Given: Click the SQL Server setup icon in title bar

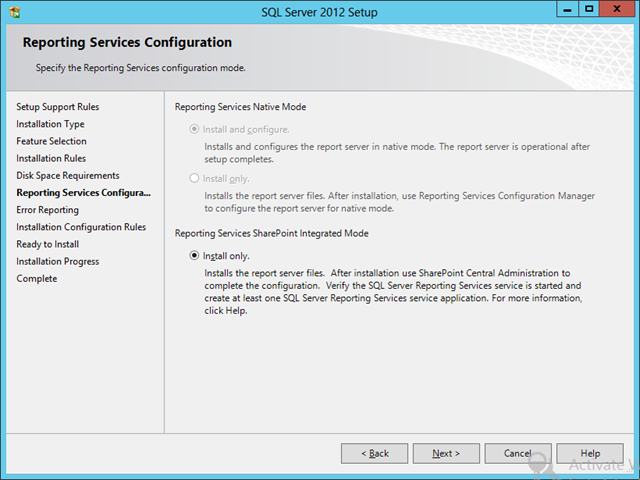Looking at the screenshot, I should coord(15,12).
